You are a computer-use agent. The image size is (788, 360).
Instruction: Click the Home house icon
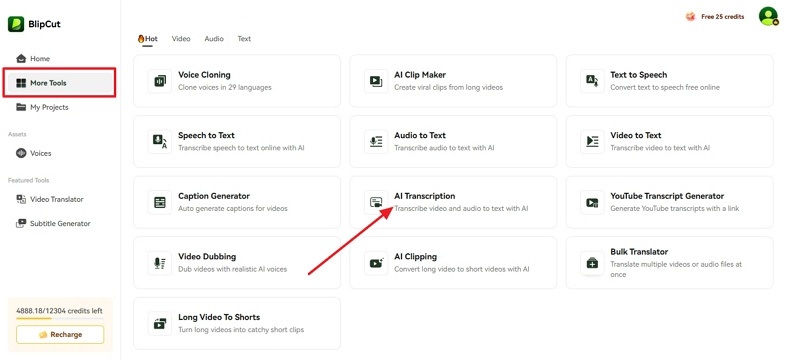coord(21,58)
